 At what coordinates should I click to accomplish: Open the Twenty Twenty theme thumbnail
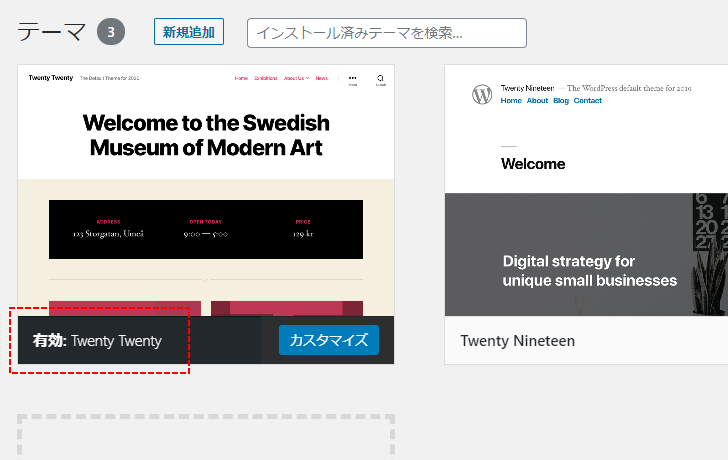(x=206, y=190)
